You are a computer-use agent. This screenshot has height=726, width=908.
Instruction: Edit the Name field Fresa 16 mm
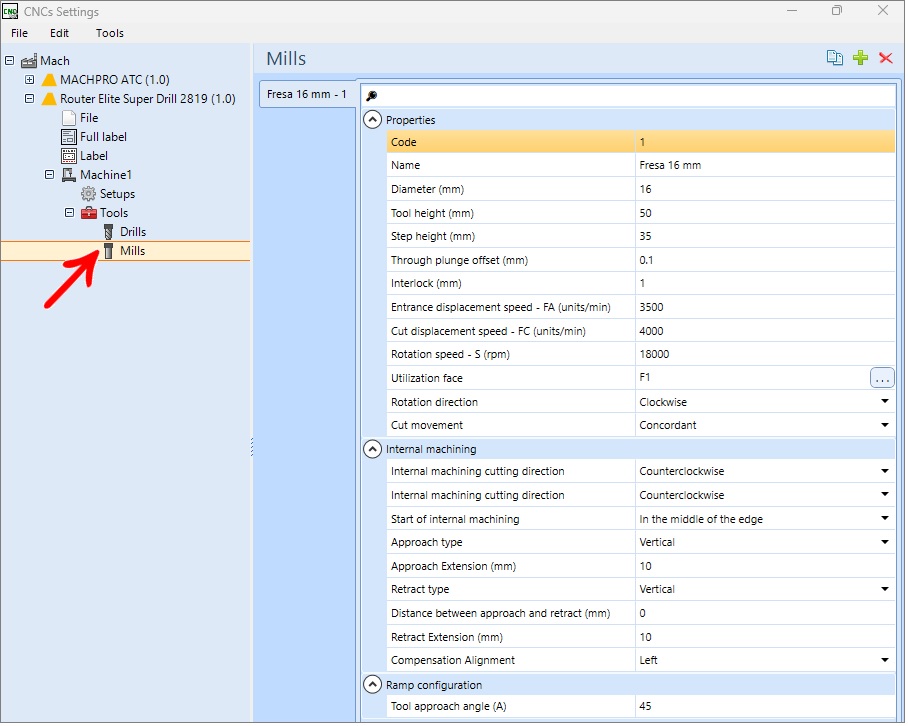click(x=764, y=166)
